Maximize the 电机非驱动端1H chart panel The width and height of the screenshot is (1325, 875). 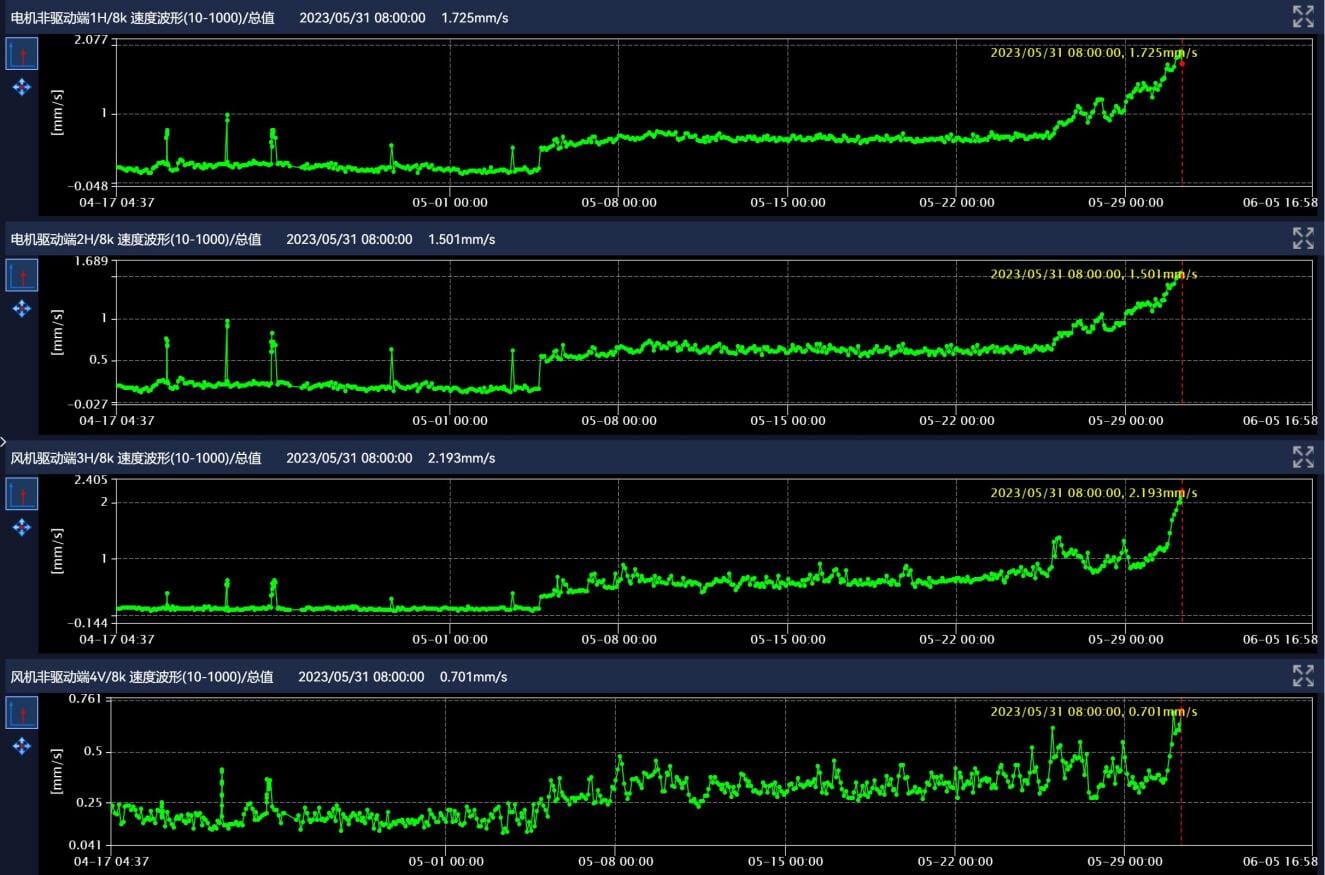point(1302,16)
